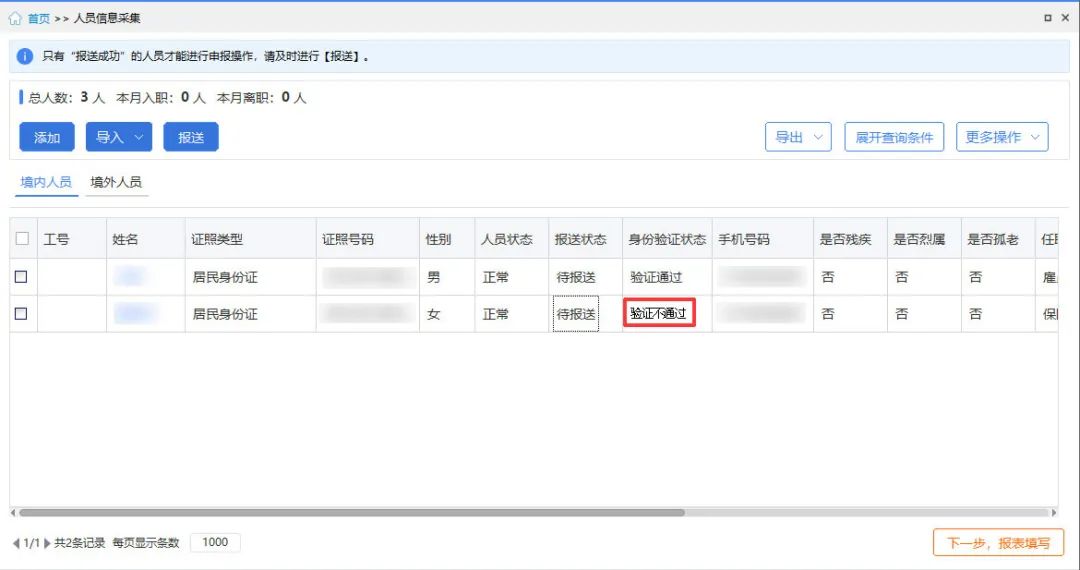Click 下一步，报表填写 button
This screenshot has width=1080, height=570.
coord(998,543)
